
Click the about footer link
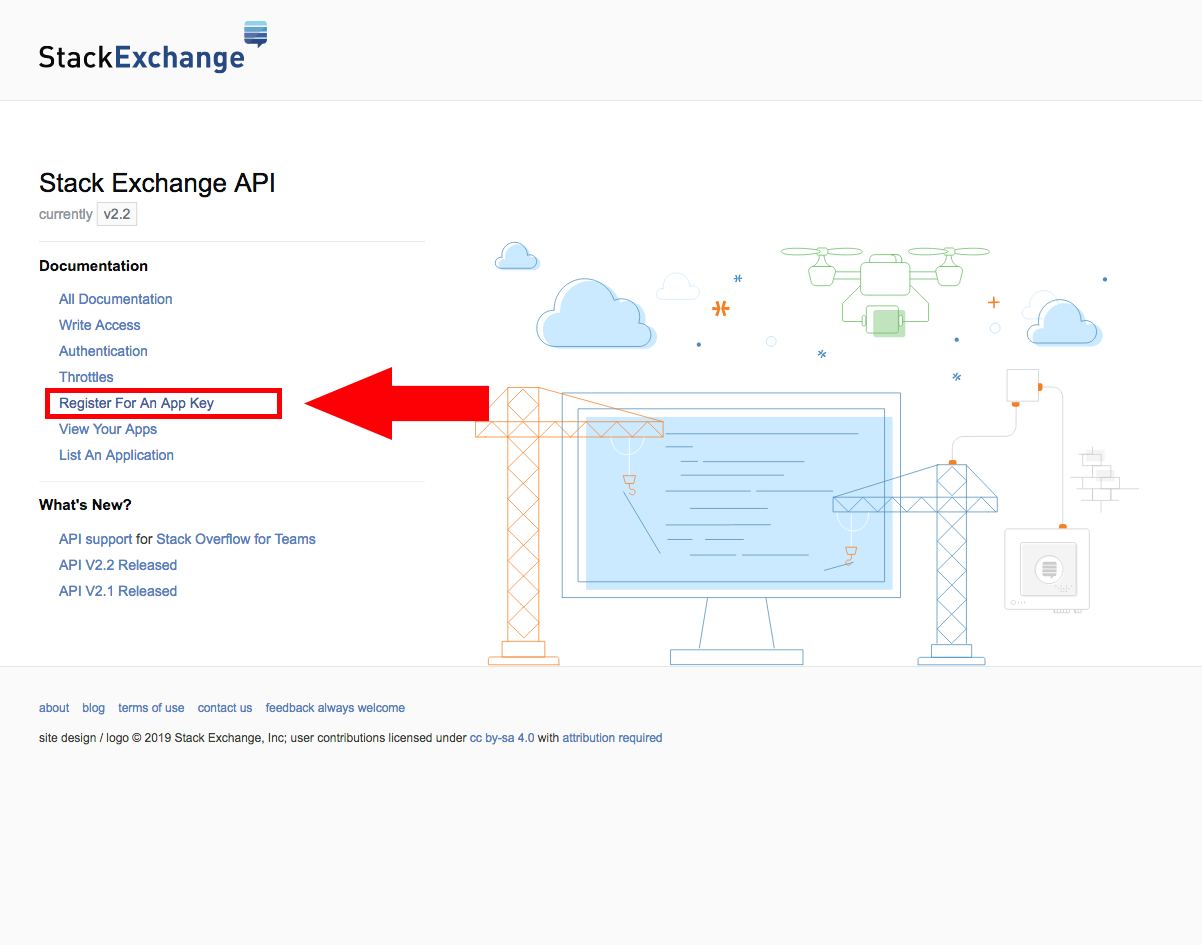(54, 708)
